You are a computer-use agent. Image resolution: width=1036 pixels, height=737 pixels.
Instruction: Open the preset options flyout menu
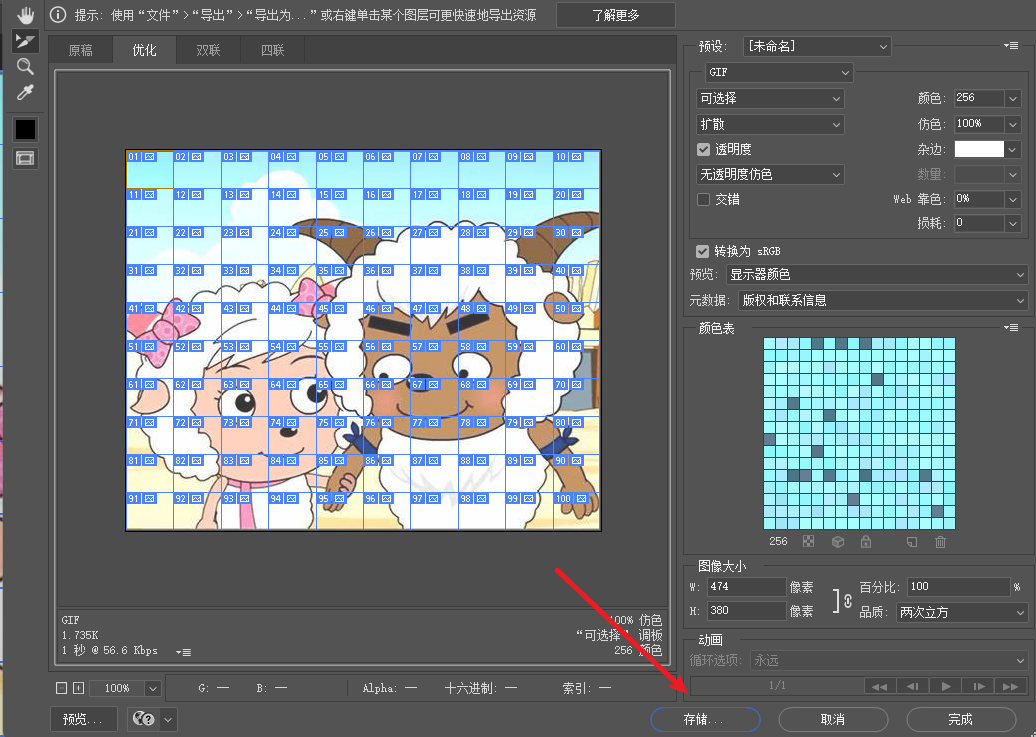tap(1010, 46)
